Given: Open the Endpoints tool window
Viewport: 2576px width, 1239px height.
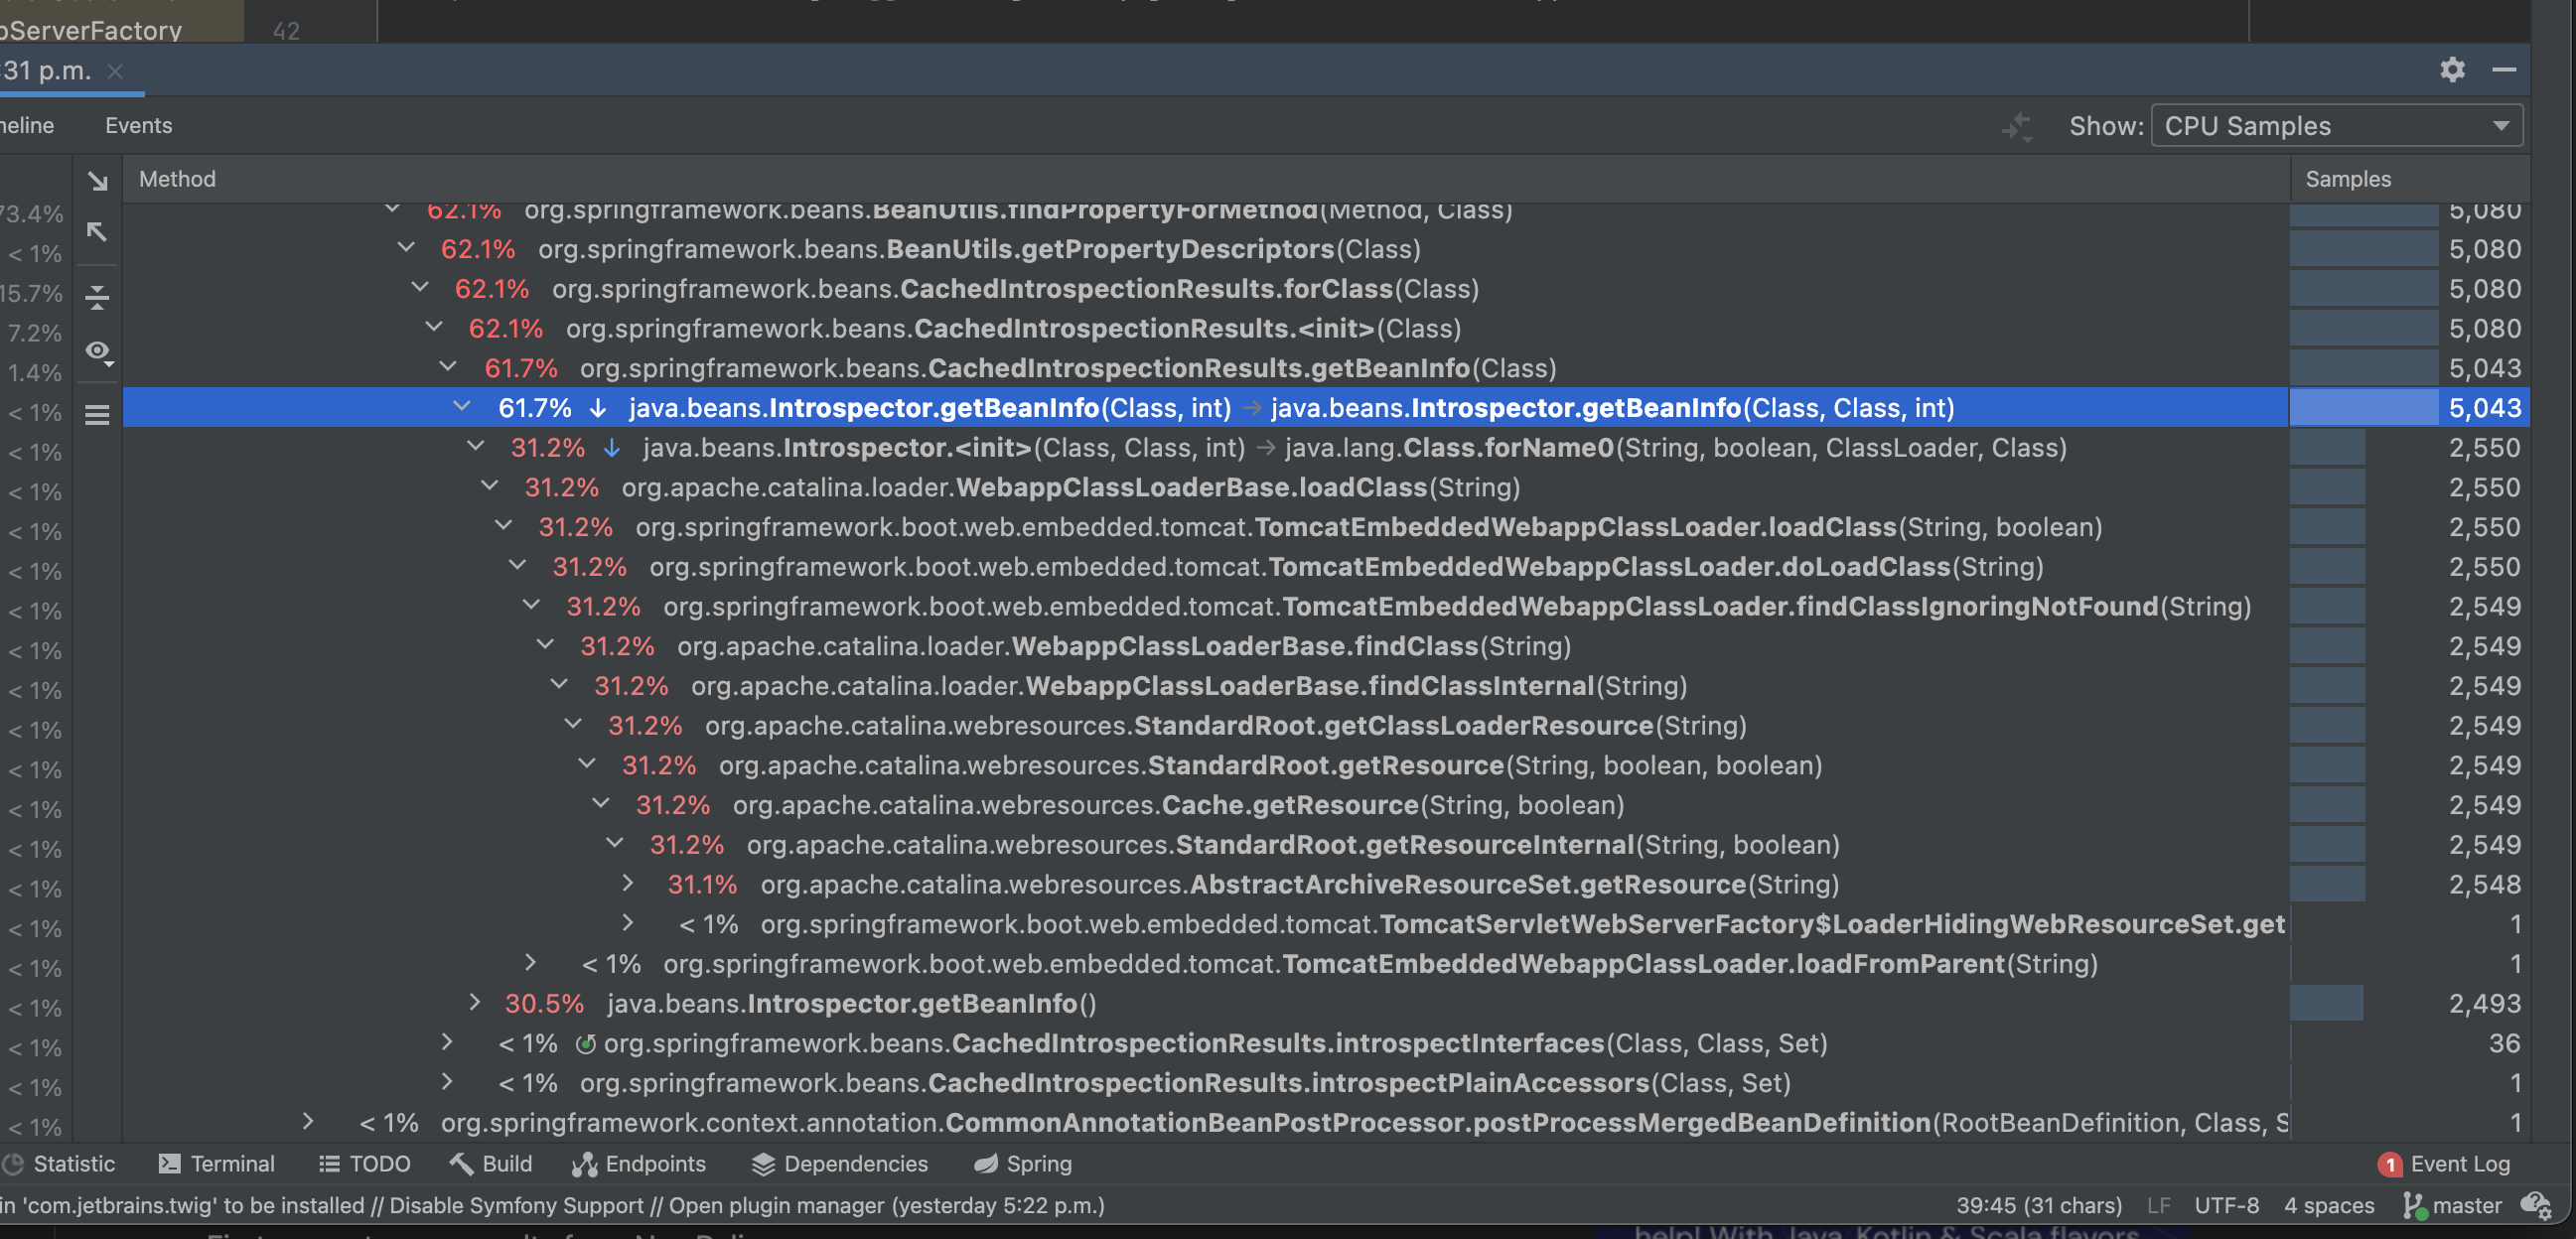Looking at the screenshot, I should tap(639, 1164).
